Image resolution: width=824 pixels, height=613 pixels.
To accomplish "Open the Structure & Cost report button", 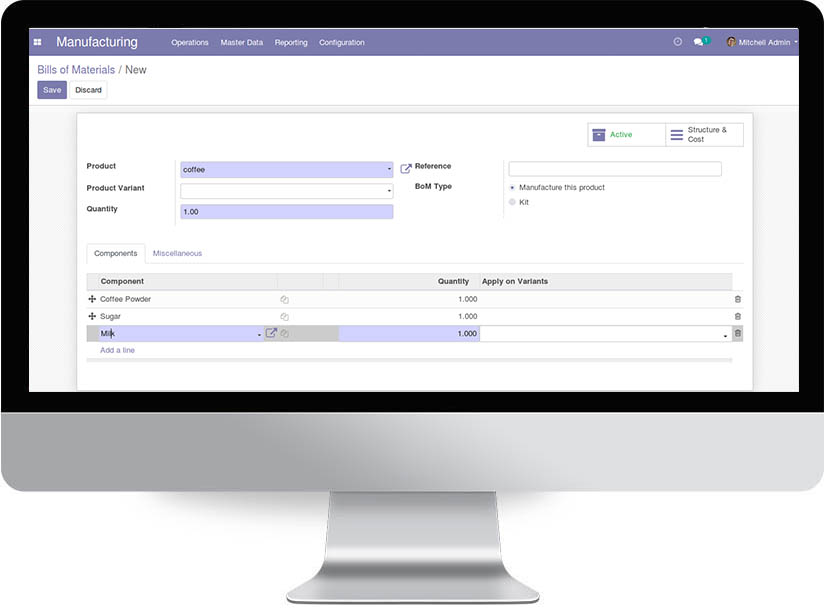I will click(x=704, y=135).
